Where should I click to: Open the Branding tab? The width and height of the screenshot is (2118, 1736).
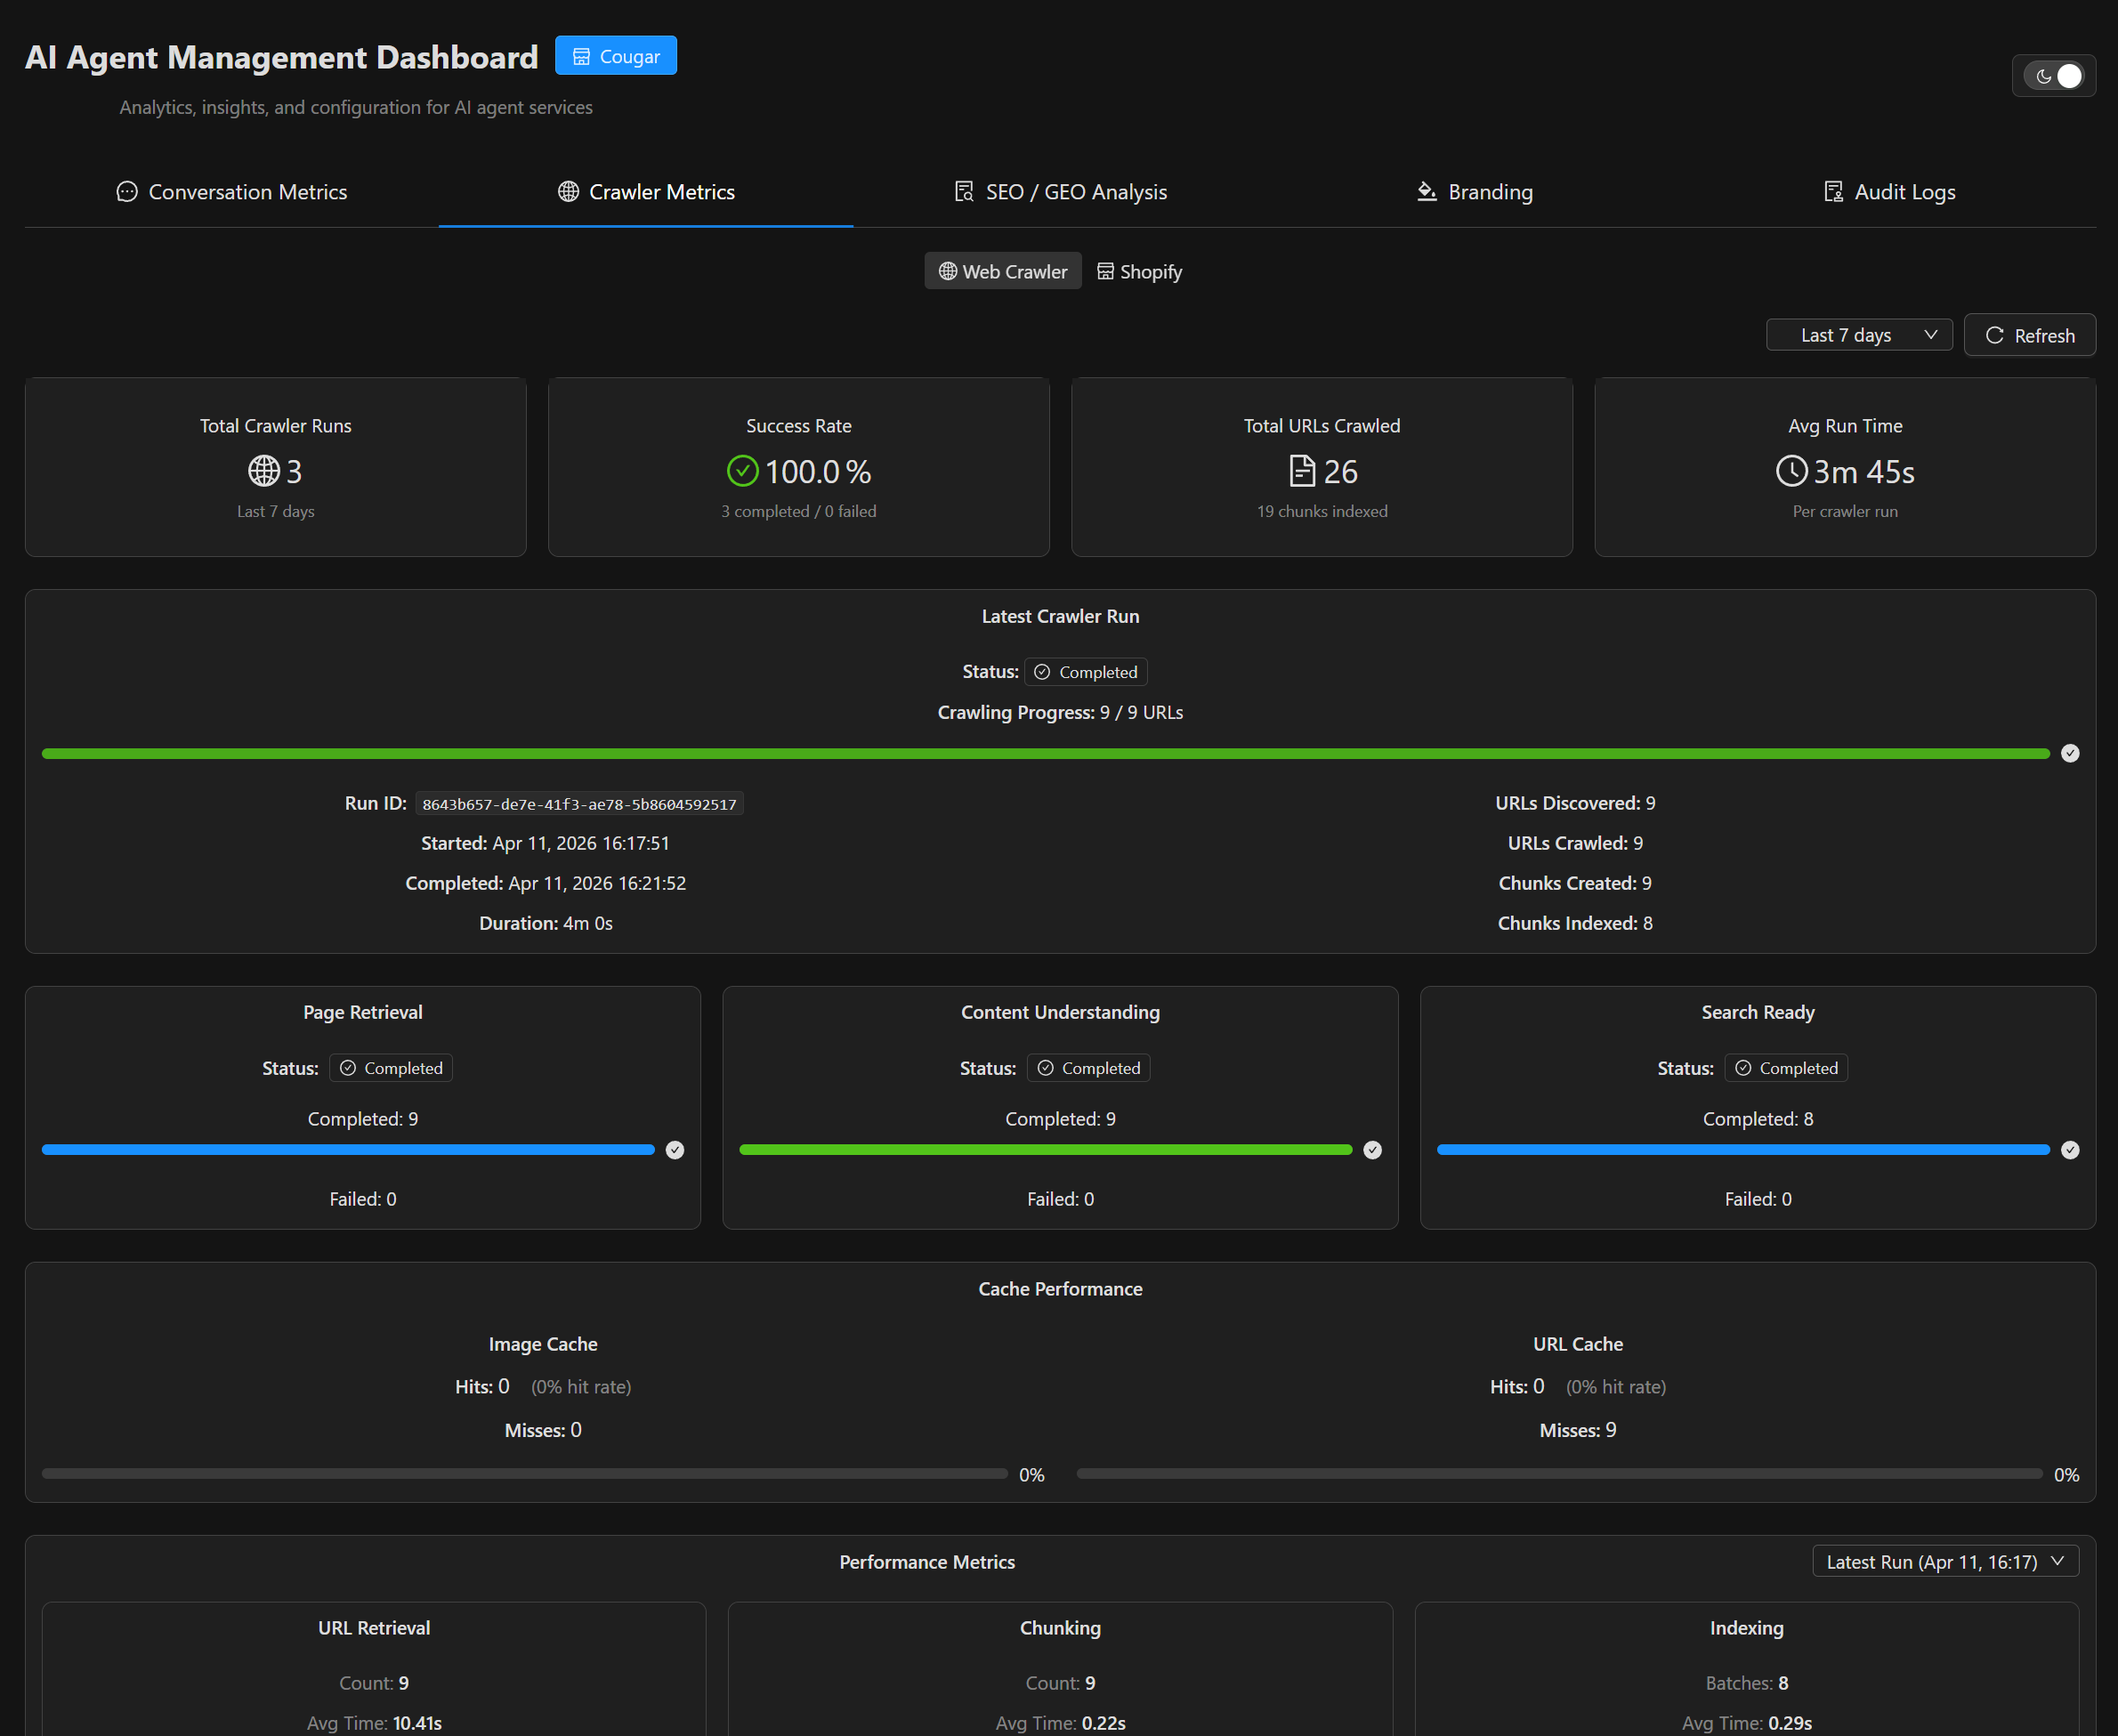point(1475,192)
